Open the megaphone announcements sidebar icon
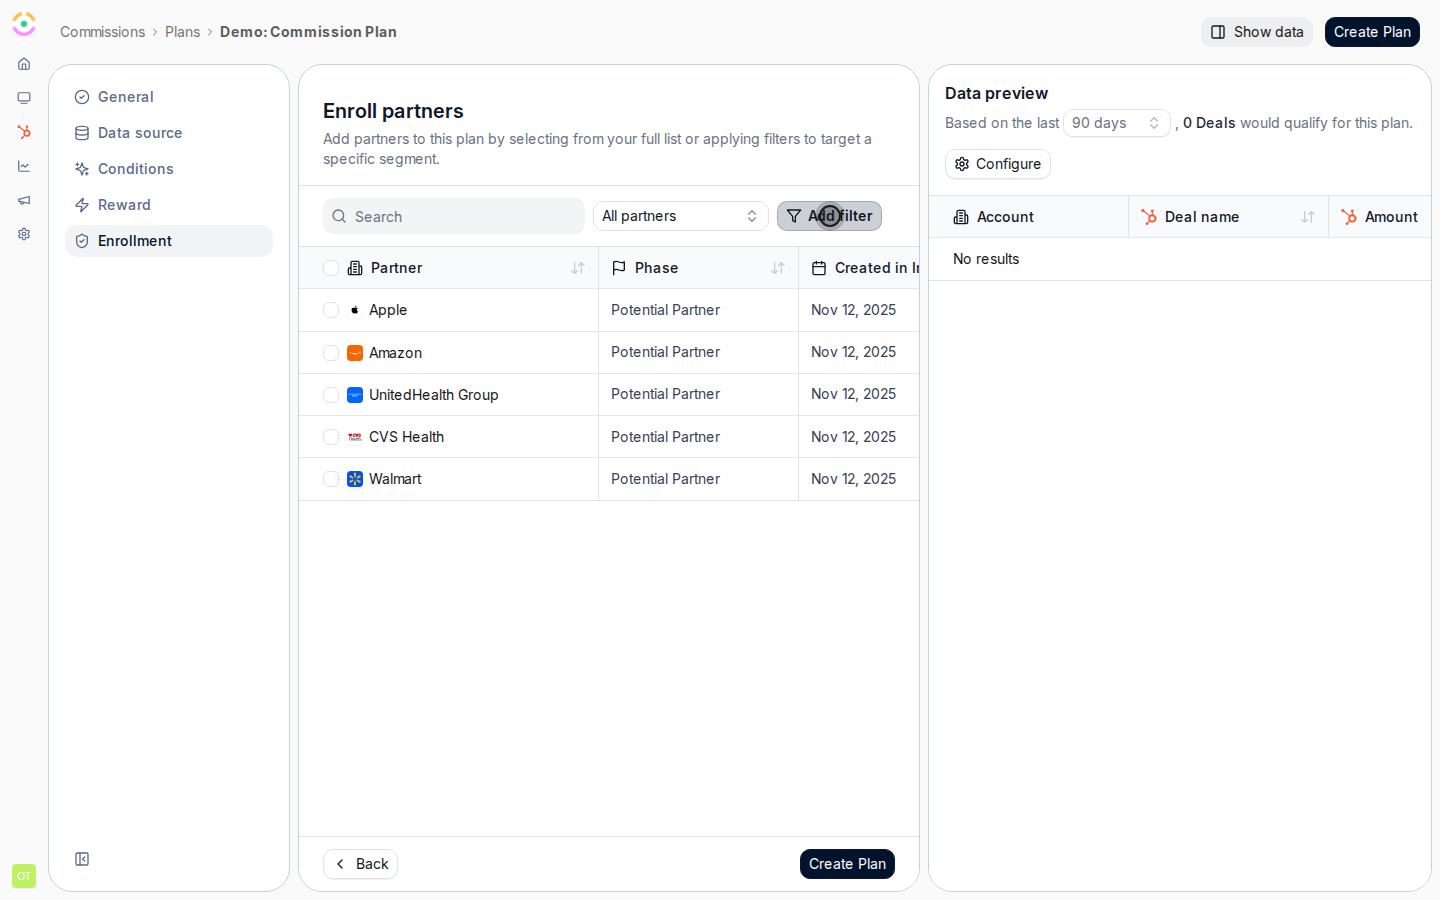The width and height of the screenshot is (1440, 900). [x=24, y=200]
